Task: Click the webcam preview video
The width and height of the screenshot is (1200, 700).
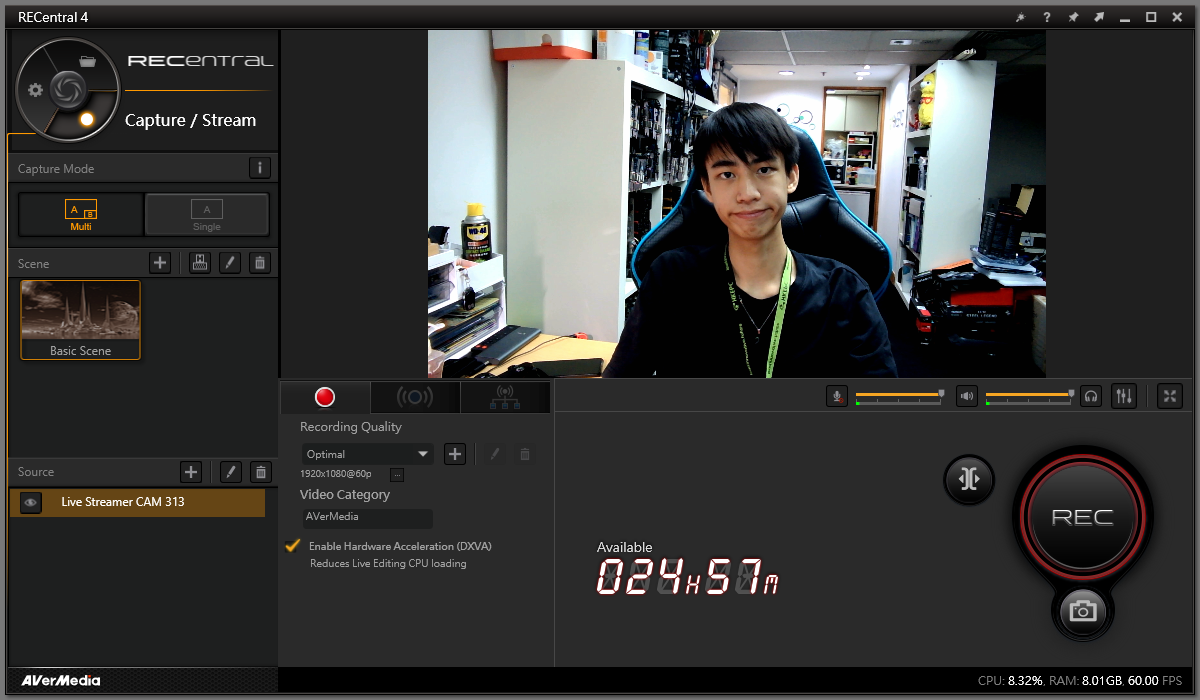Action: (736, 204)
